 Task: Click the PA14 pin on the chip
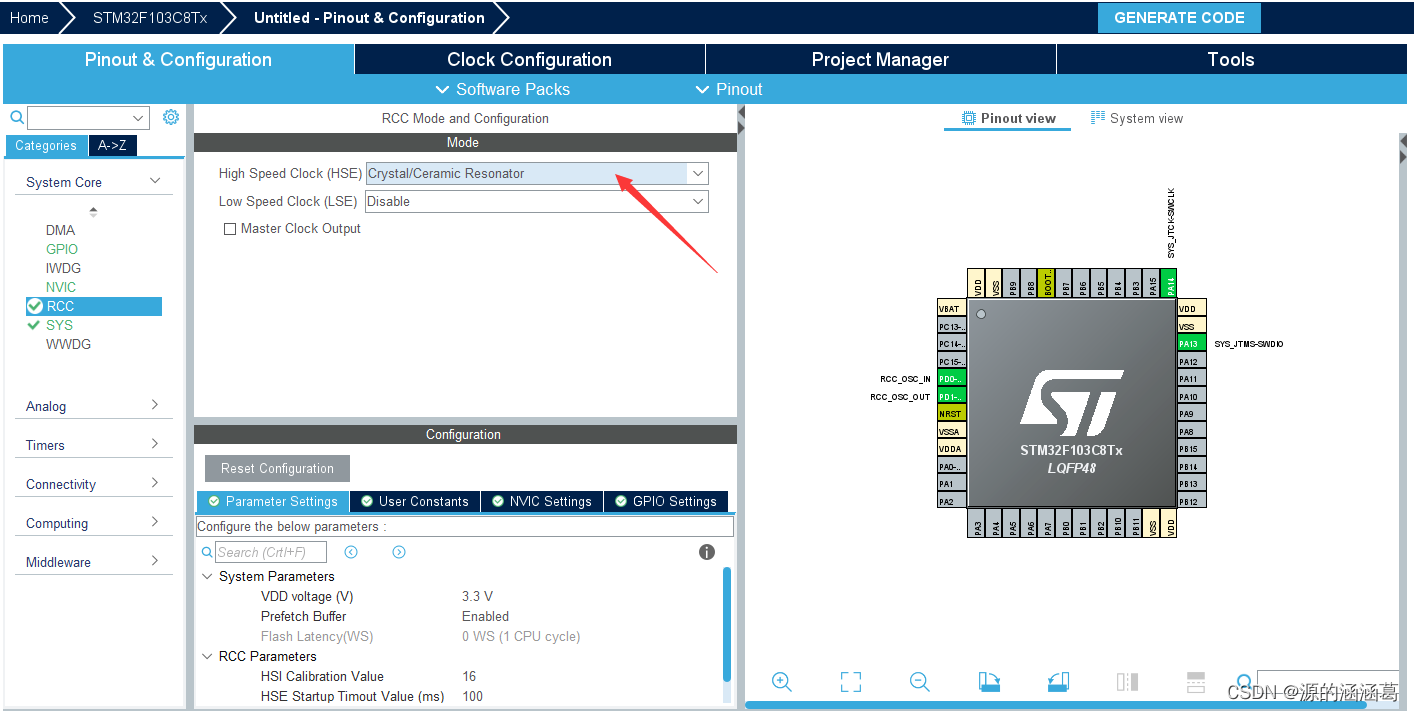click(1169, 283)
